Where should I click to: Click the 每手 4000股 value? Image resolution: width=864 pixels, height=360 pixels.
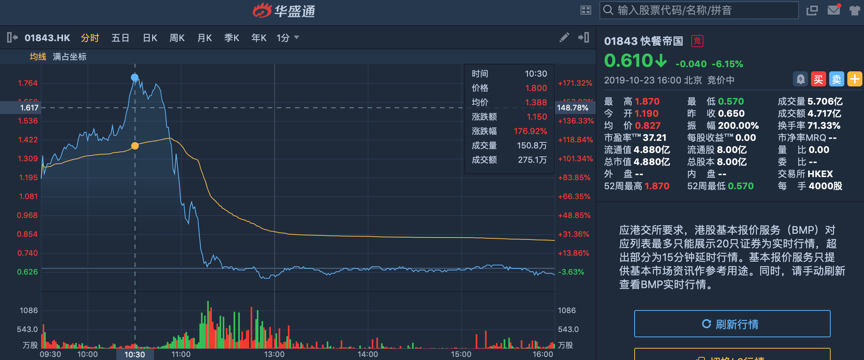point(825,186)
